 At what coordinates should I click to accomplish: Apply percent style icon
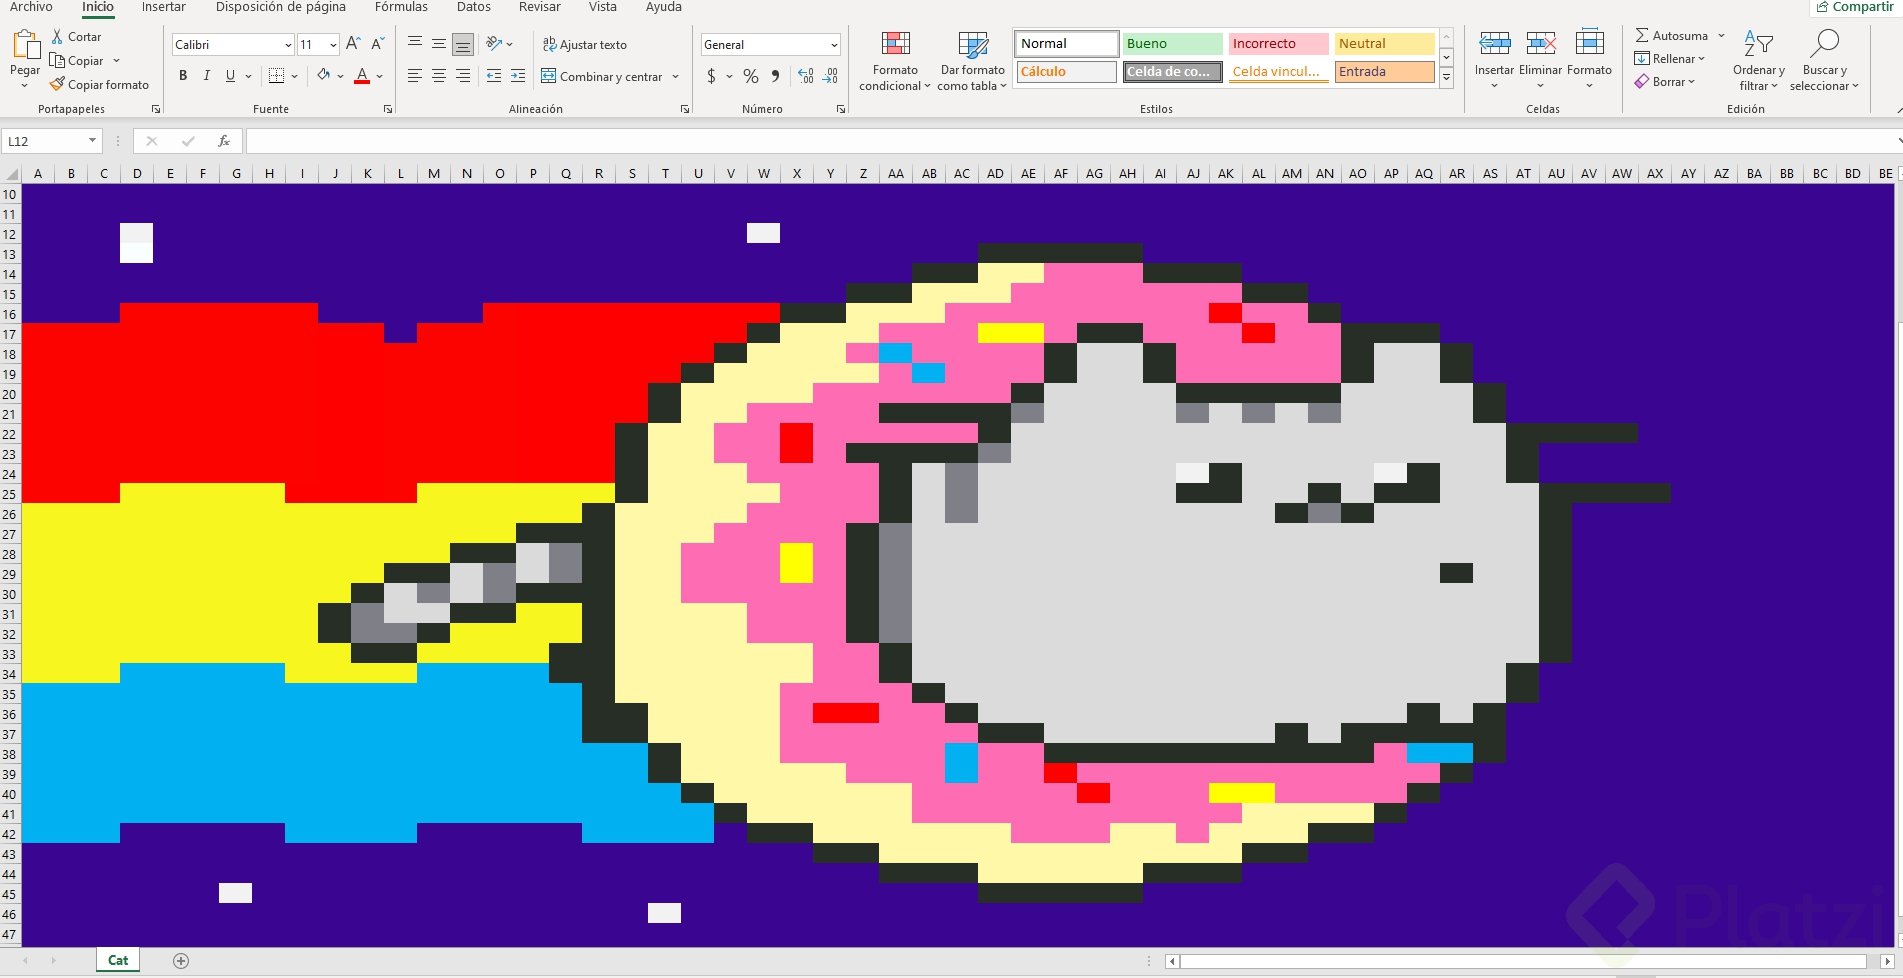click(751, 76)
